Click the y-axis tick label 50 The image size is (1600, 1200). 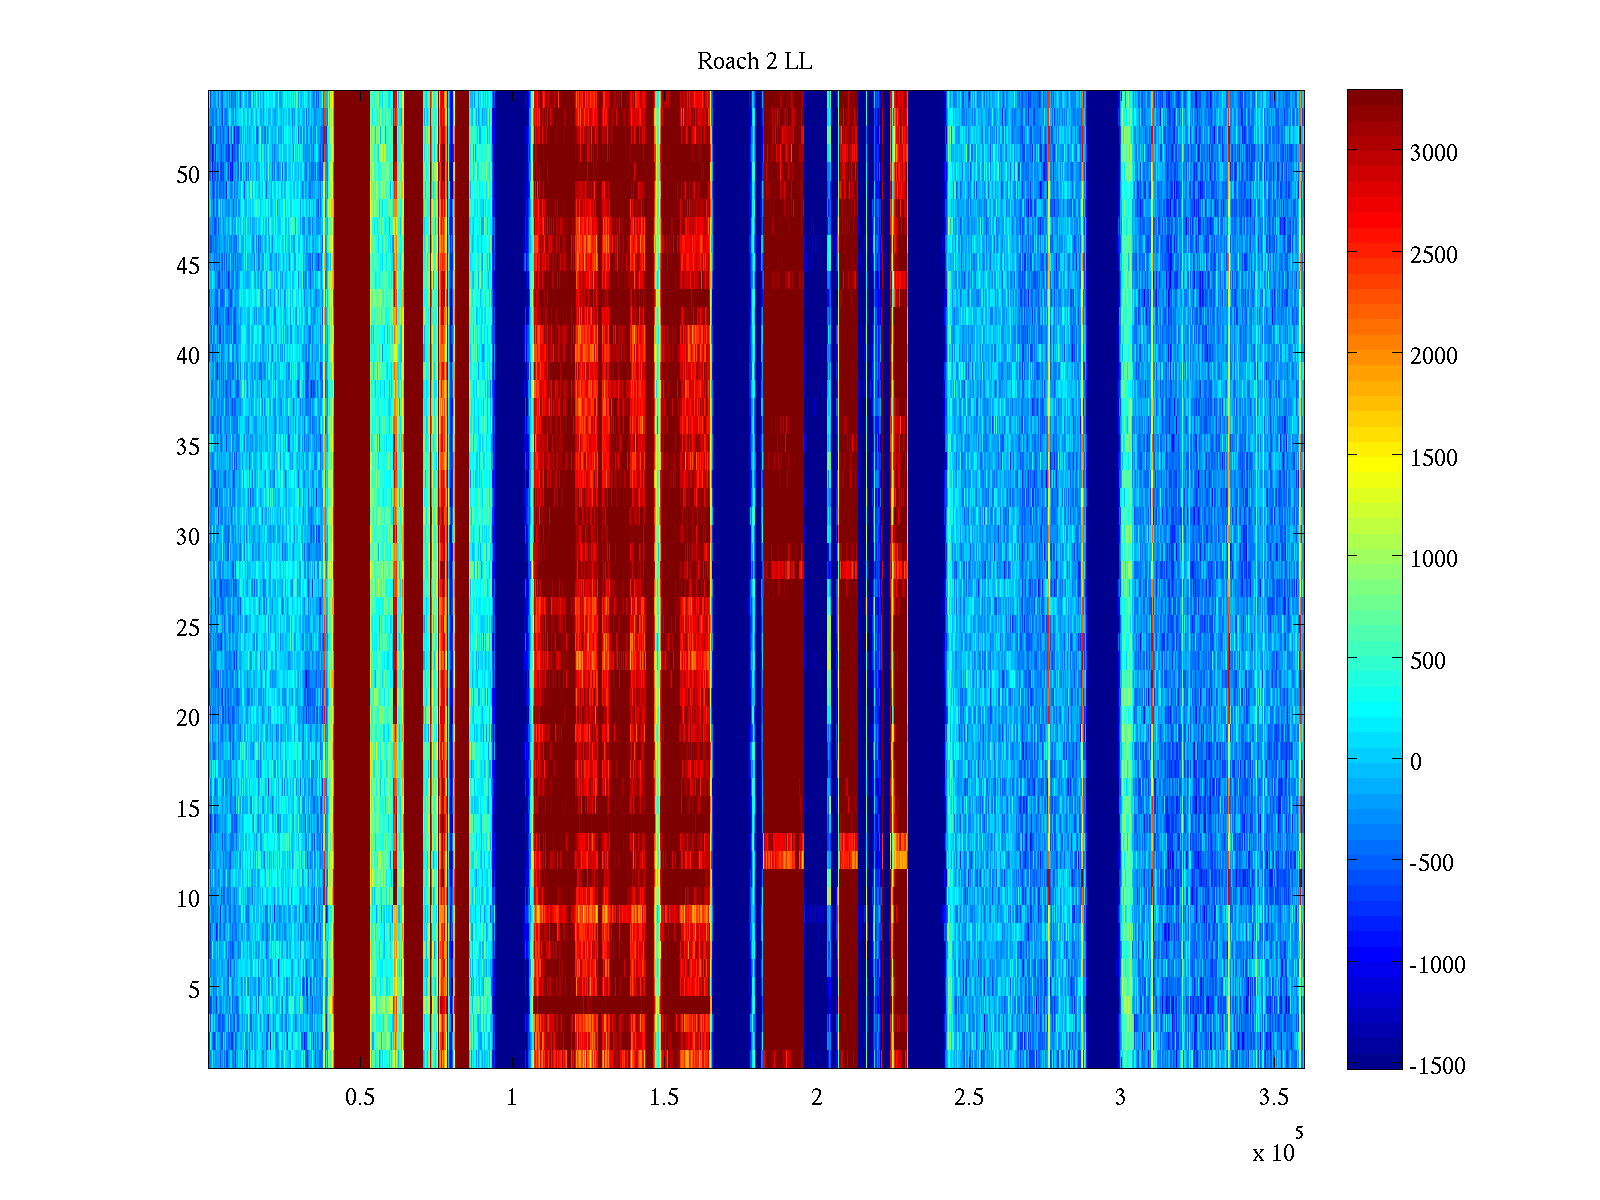[x=187, y=174]
